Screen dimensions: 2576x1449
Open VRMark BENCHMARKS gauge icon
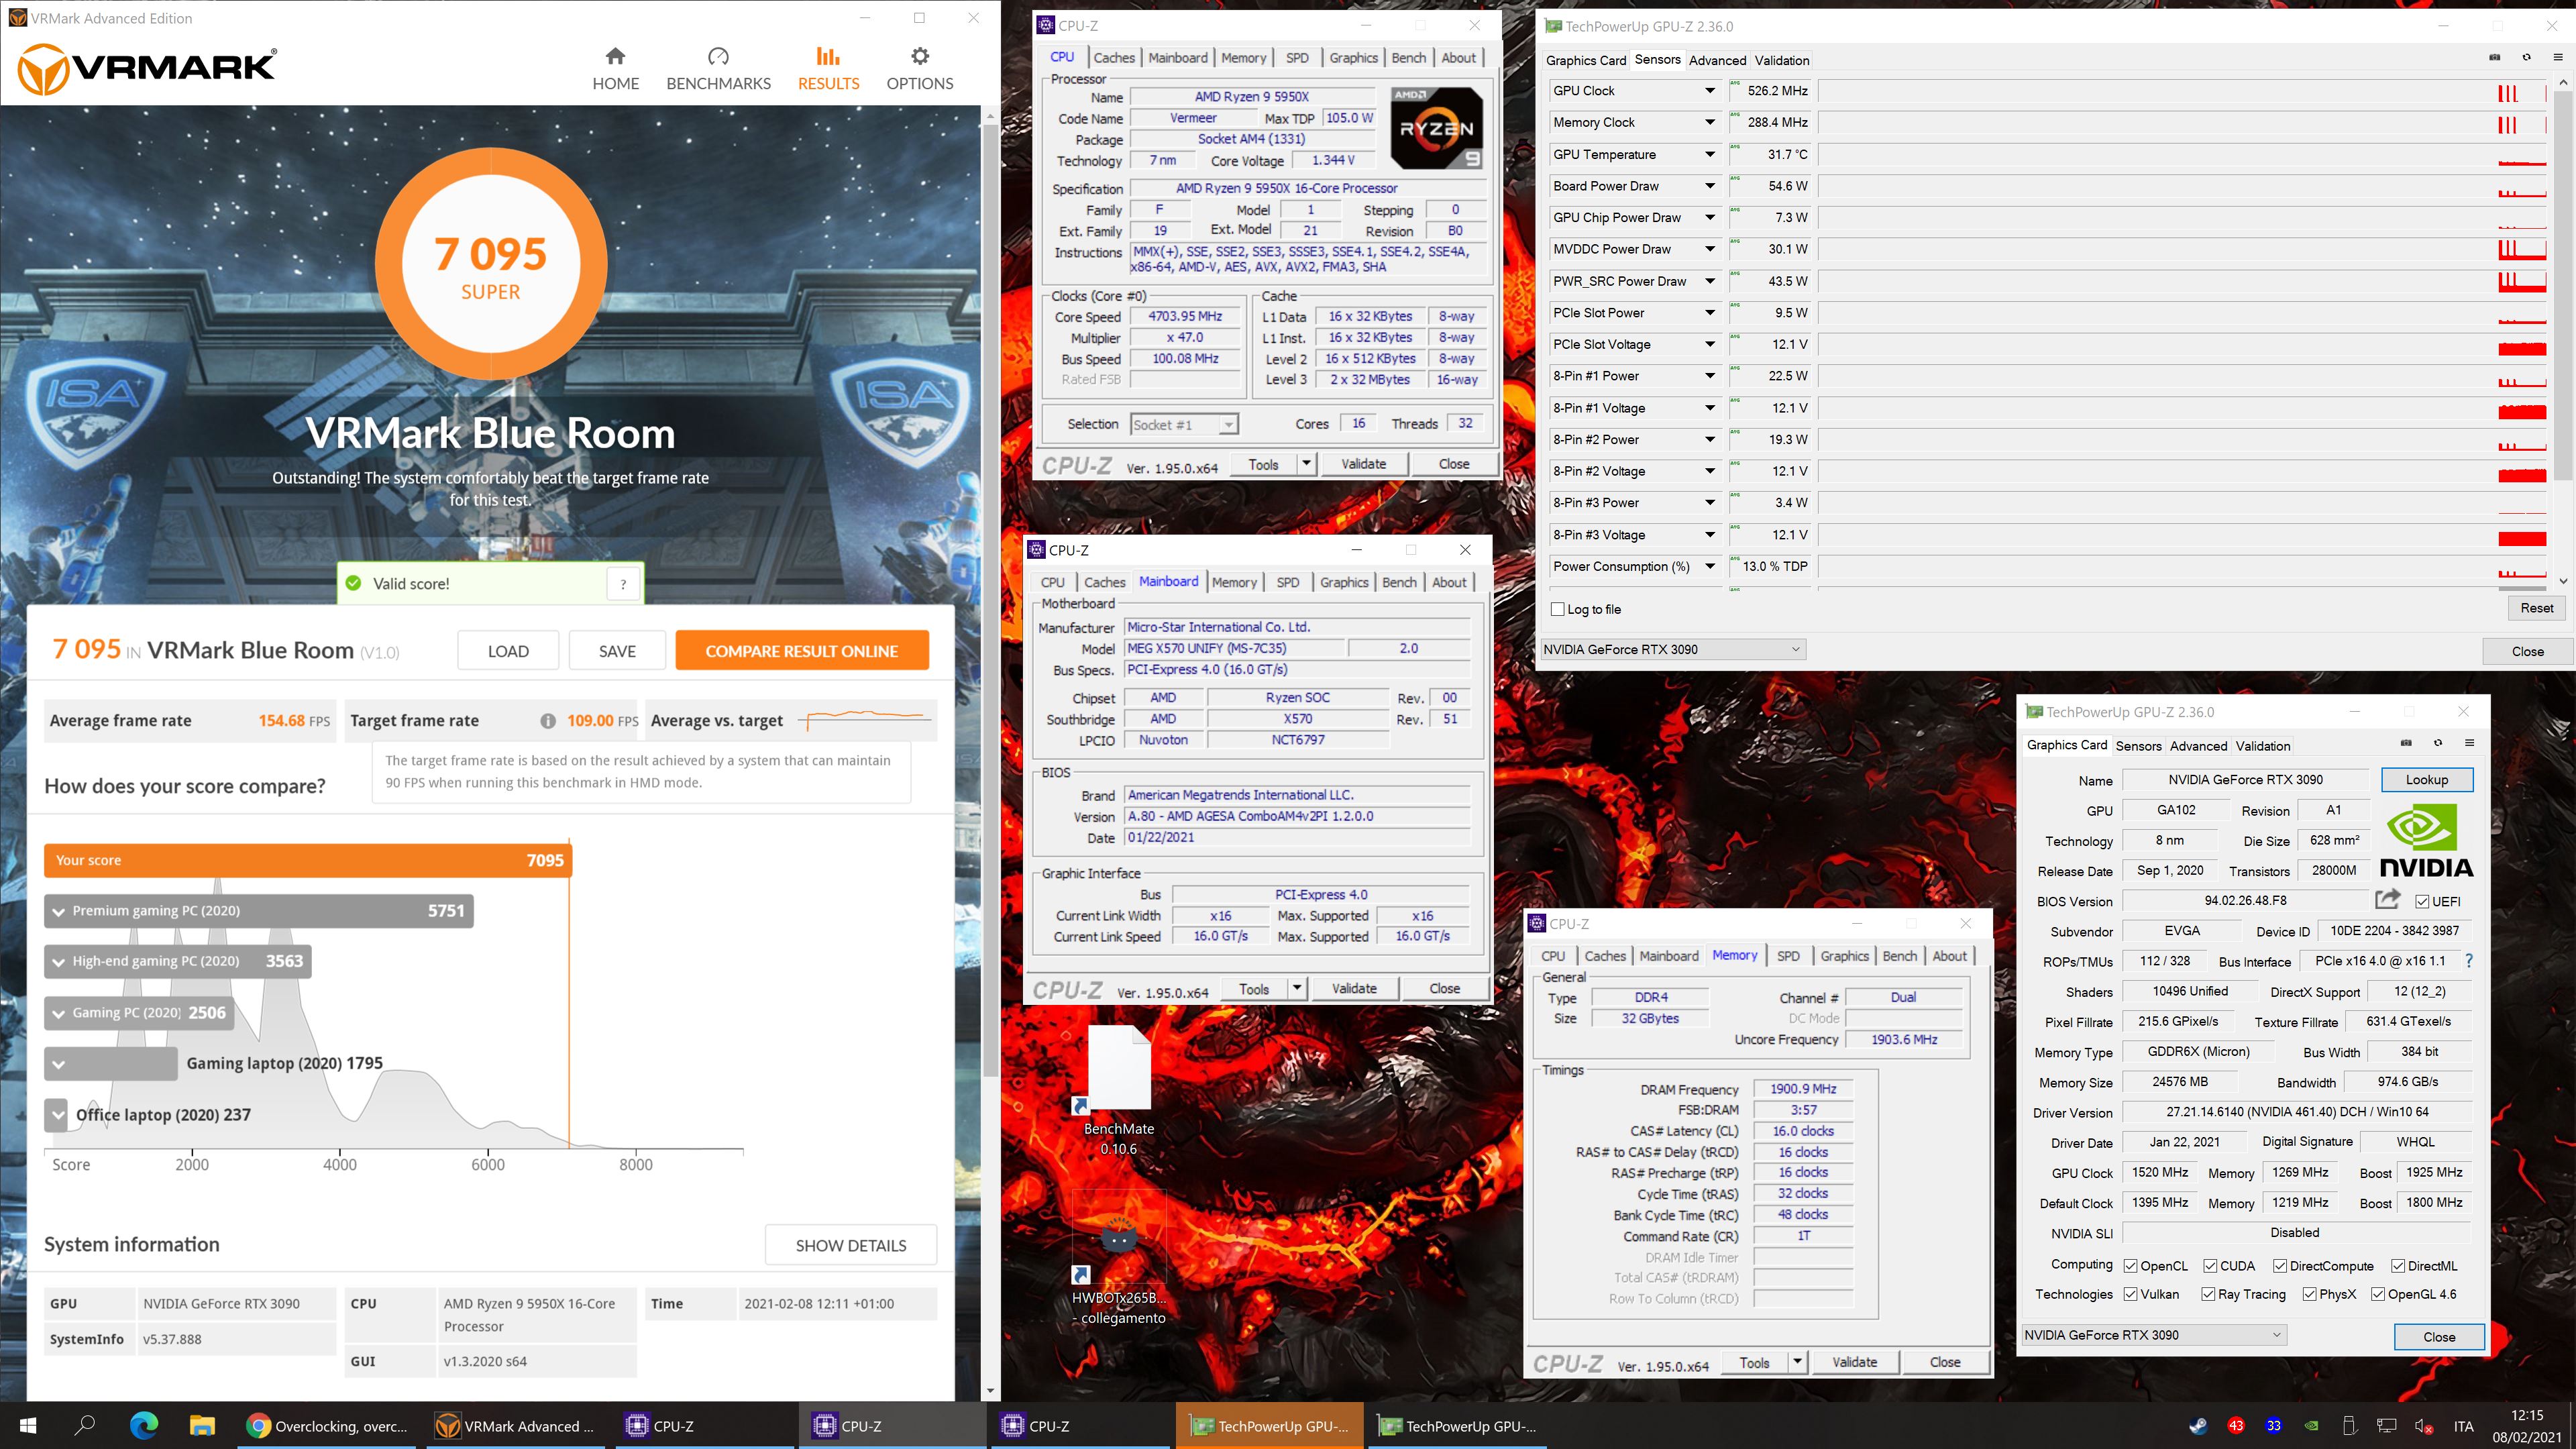[x=718, y=56]
